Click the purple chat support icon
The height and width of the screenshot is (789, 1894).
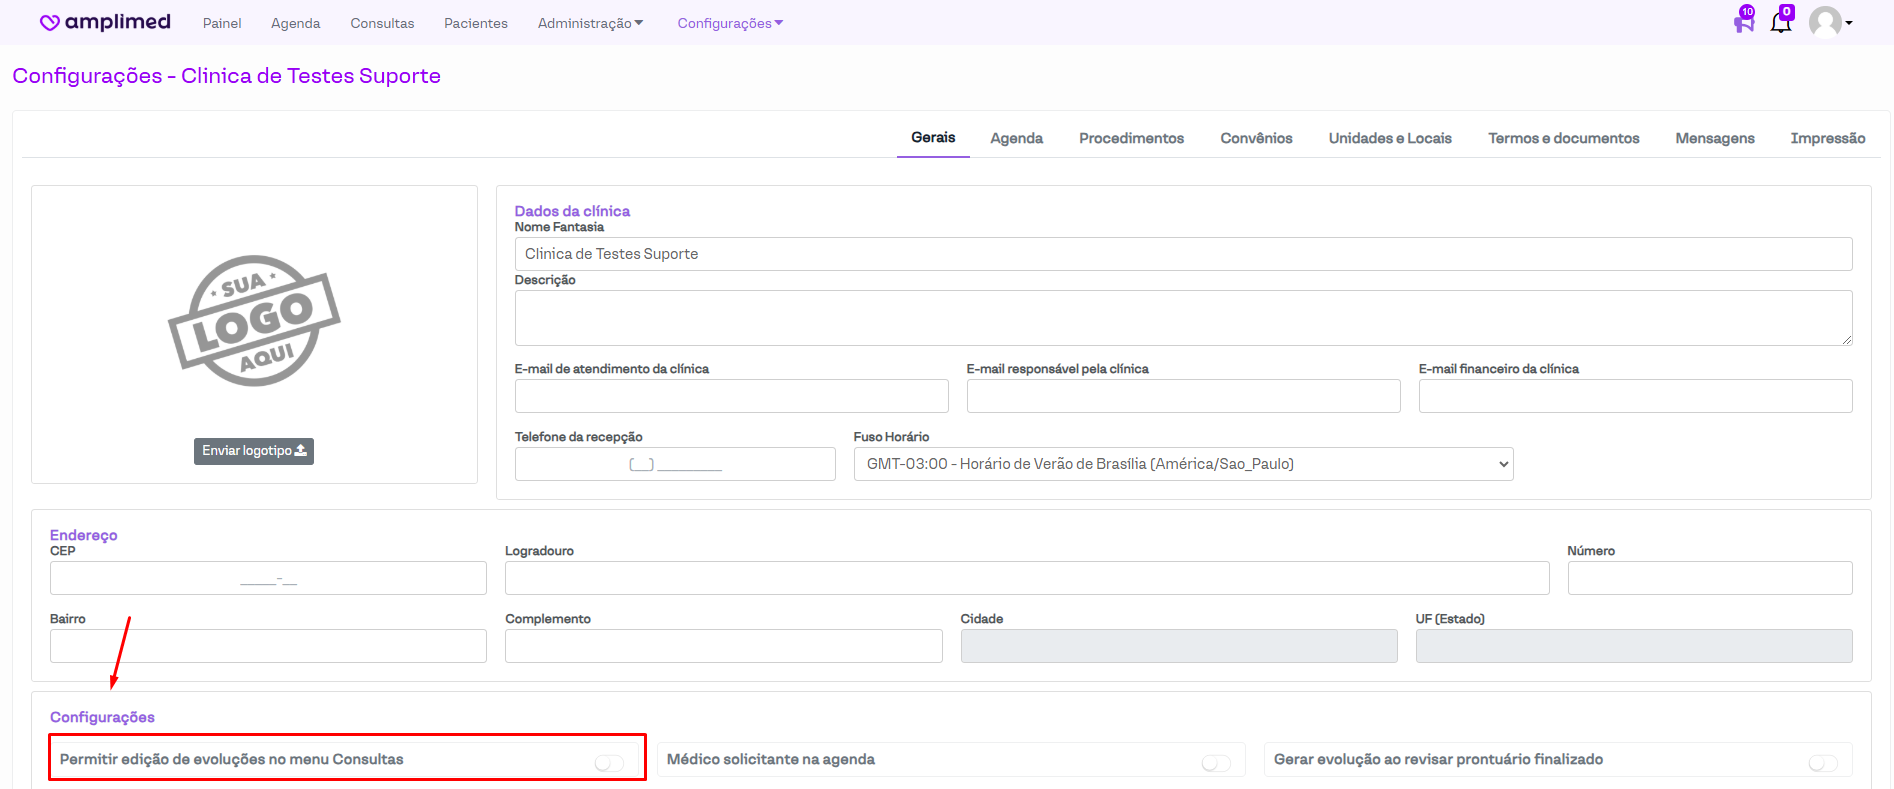click(x=1744, y=22)
